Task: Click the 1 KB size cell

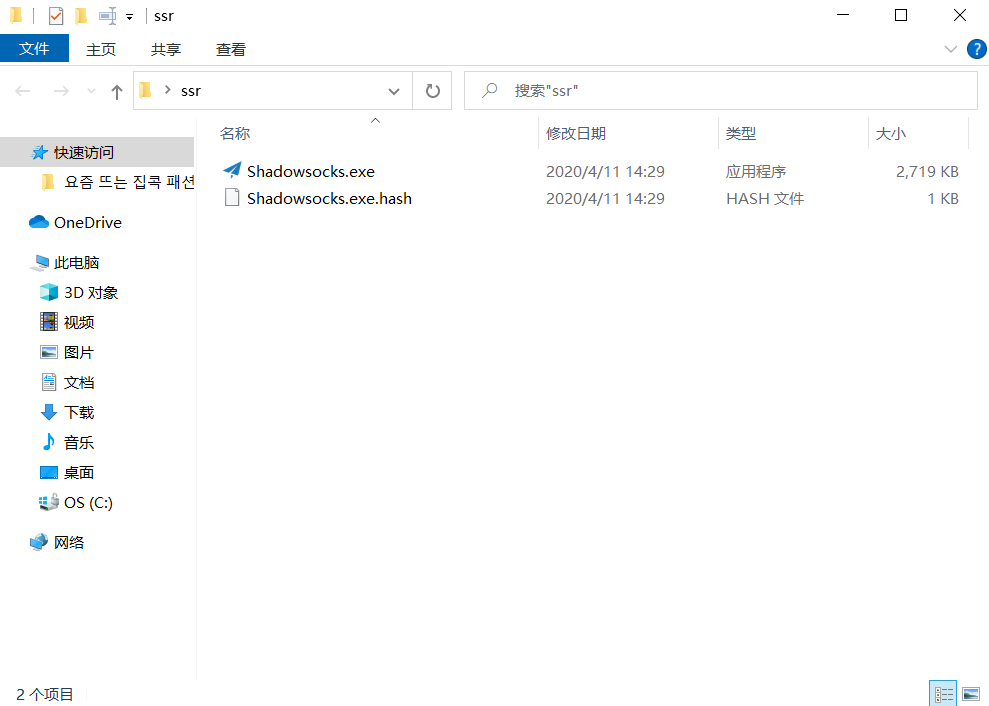Action: pos(942,199)
